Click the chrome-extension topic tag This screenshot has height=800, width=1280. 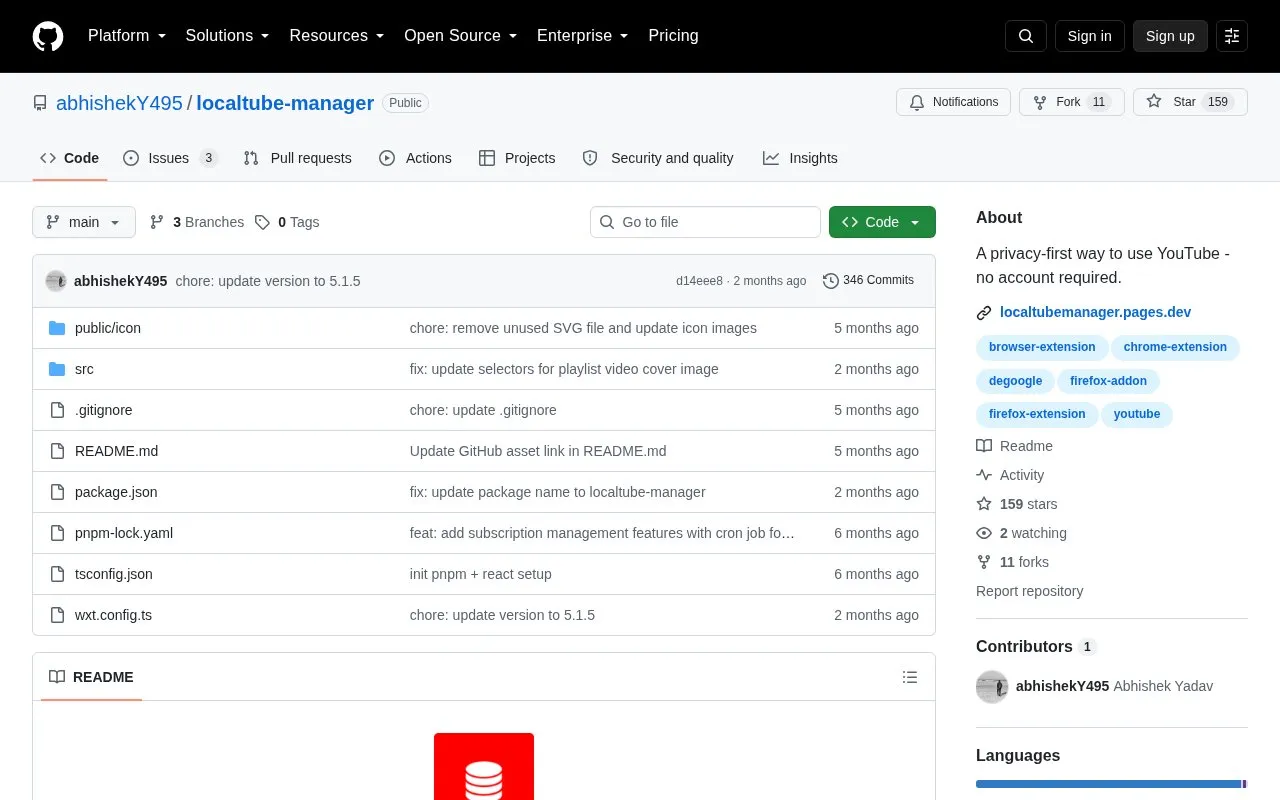[1175, 347]
